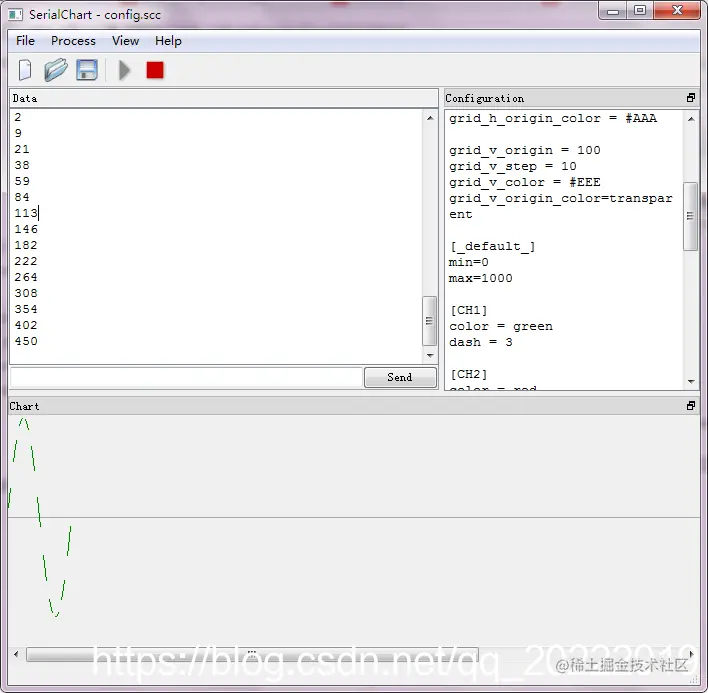Click the 'dash = 3' config line
This screenshot has width=708, height=693.
click(x=480, y=342)
